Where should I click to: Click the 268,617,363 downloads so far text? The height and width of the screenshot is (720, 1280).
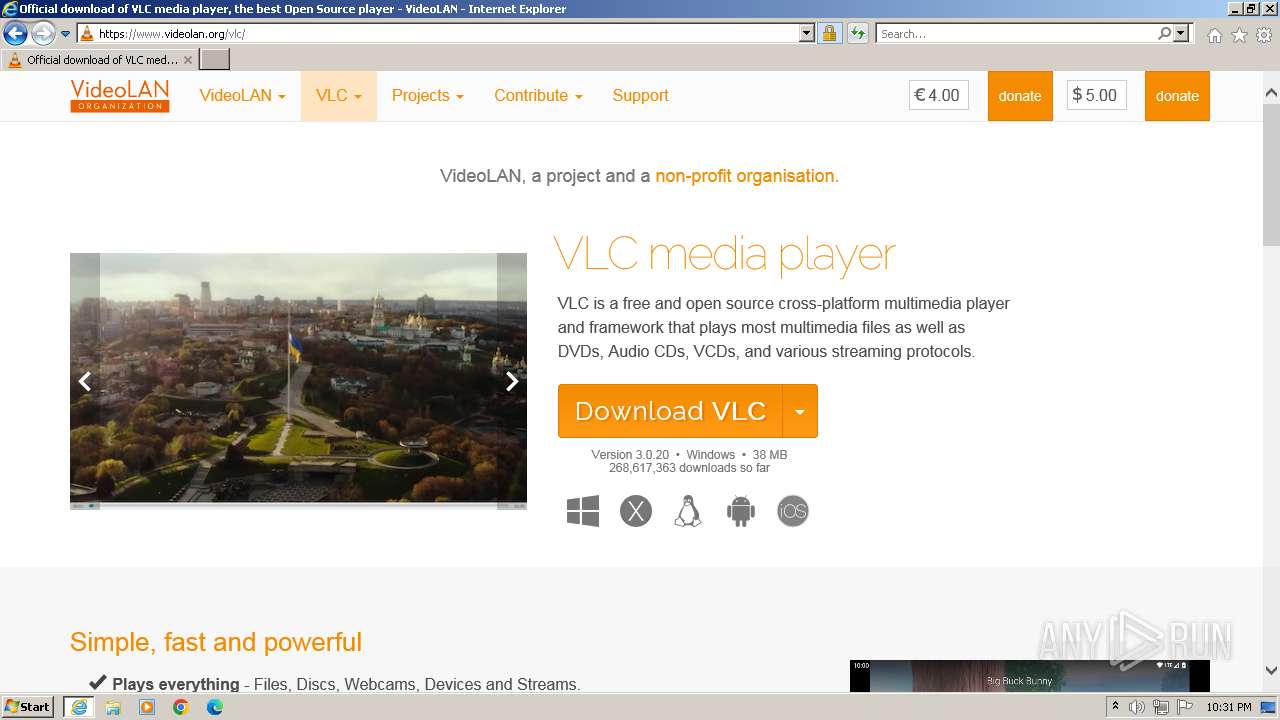689,468
